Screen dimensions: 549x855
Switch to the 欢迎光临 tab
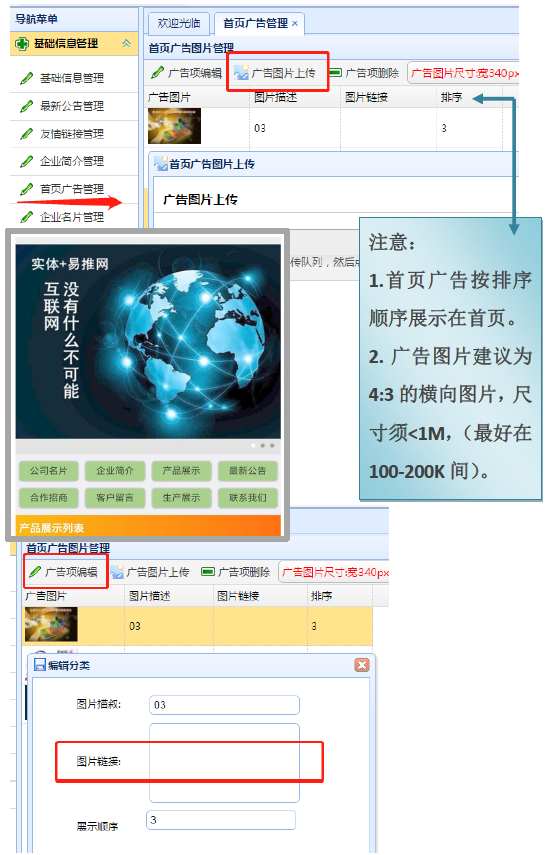coord(179,23)
